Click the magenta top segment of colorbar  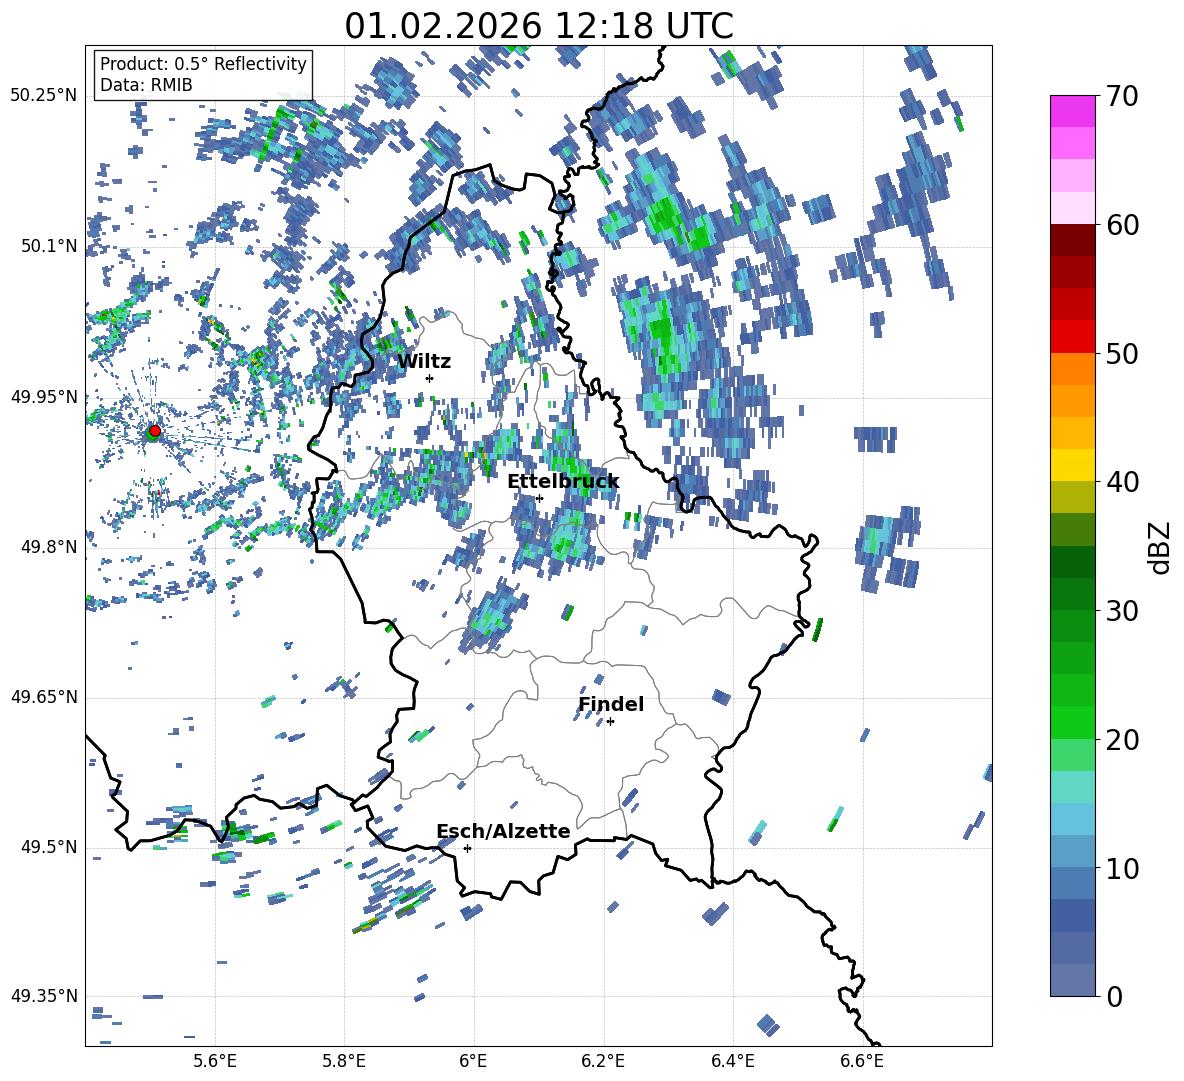pyautogui.click(x=1072, y=112)
